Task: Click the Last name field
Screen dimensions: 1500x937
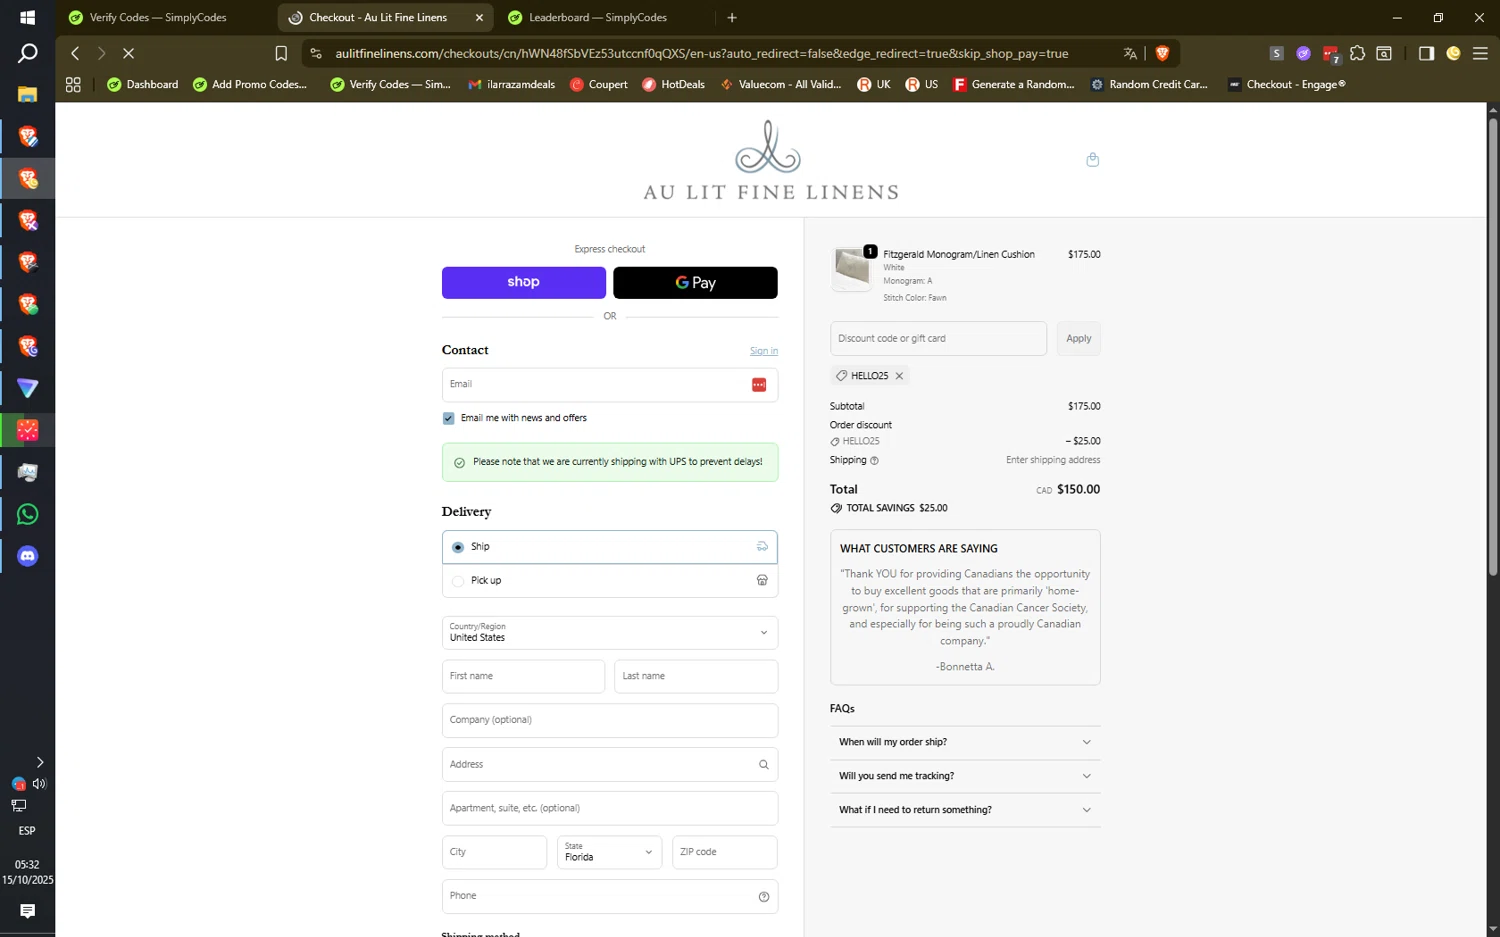Action: tap(696, 677)
